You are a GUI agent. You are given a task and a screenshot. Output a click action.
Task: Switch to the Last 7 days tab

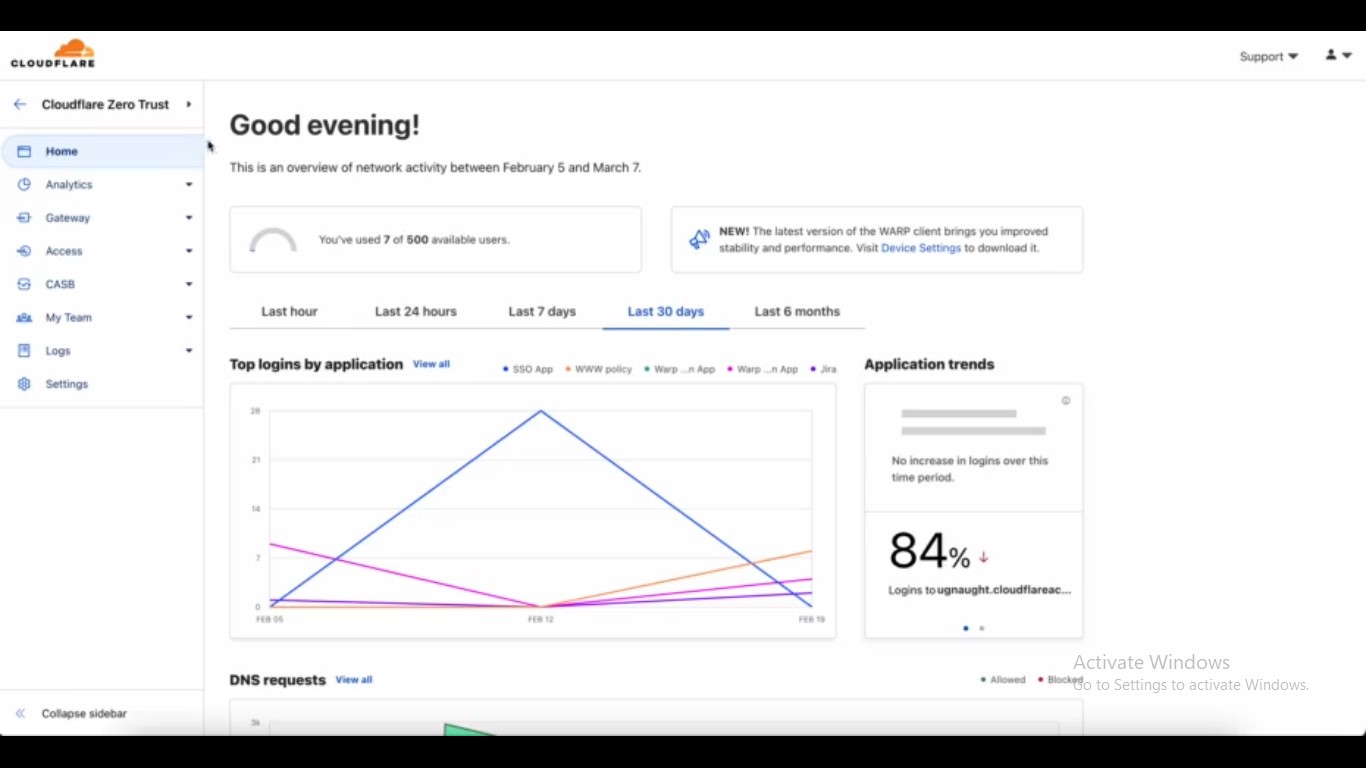542,312
